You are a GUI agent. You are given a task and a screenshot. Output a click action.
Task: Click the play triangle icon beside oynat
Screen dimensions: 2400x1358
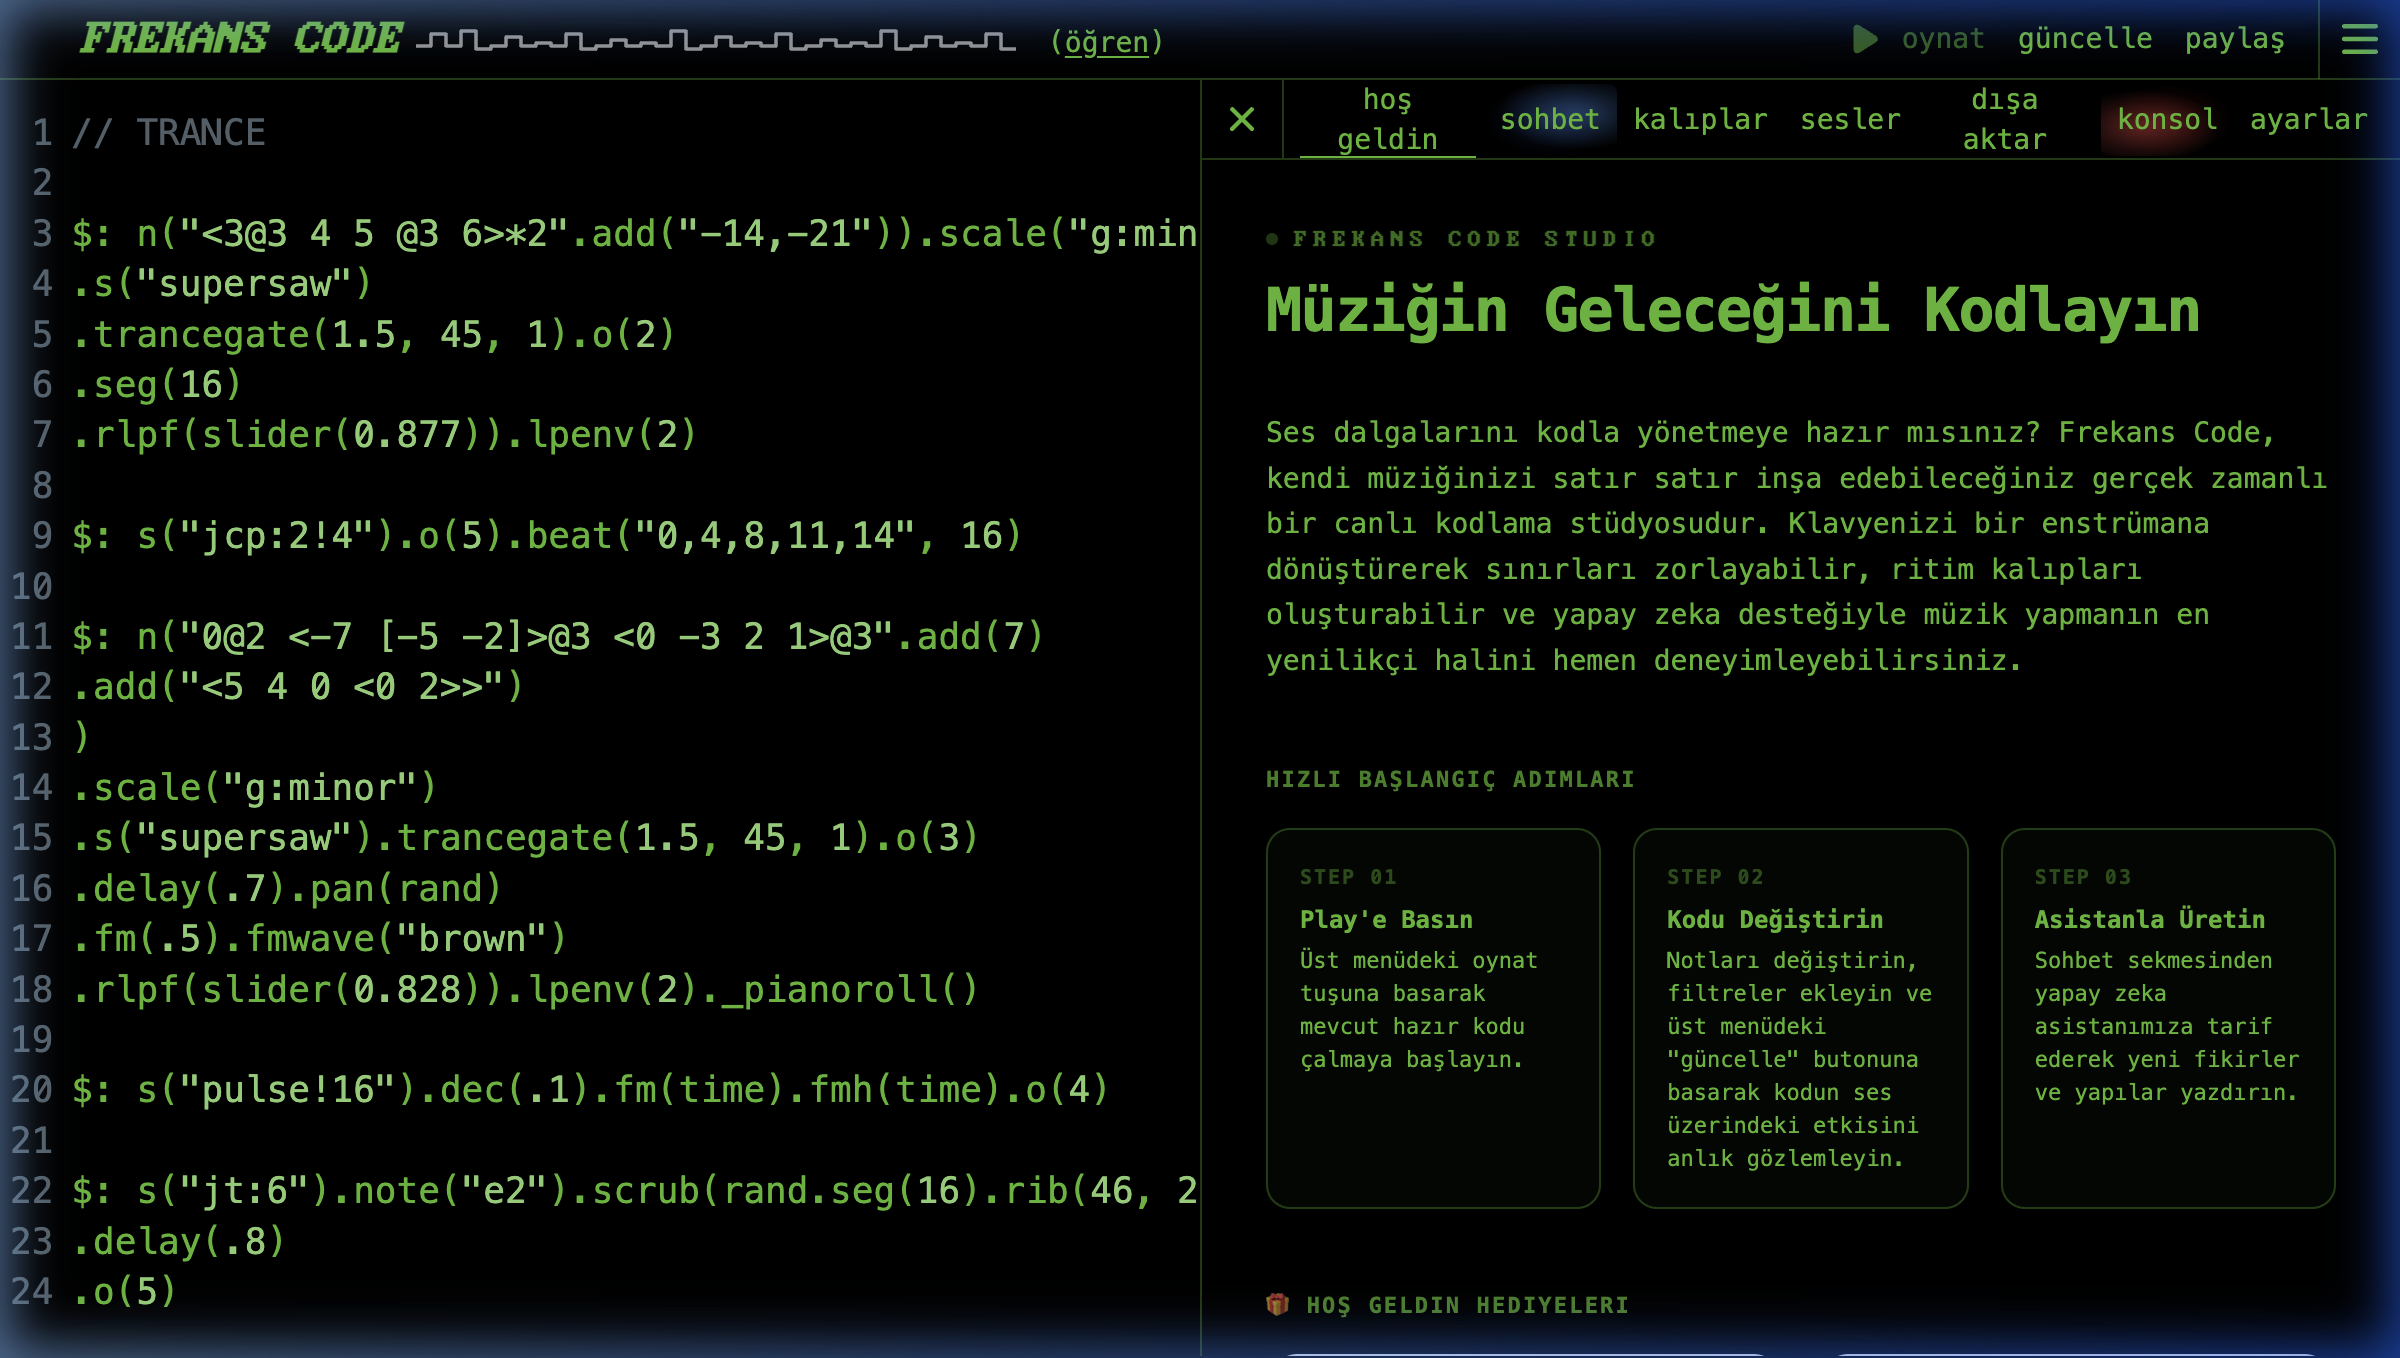click(x=1865, y=40)
